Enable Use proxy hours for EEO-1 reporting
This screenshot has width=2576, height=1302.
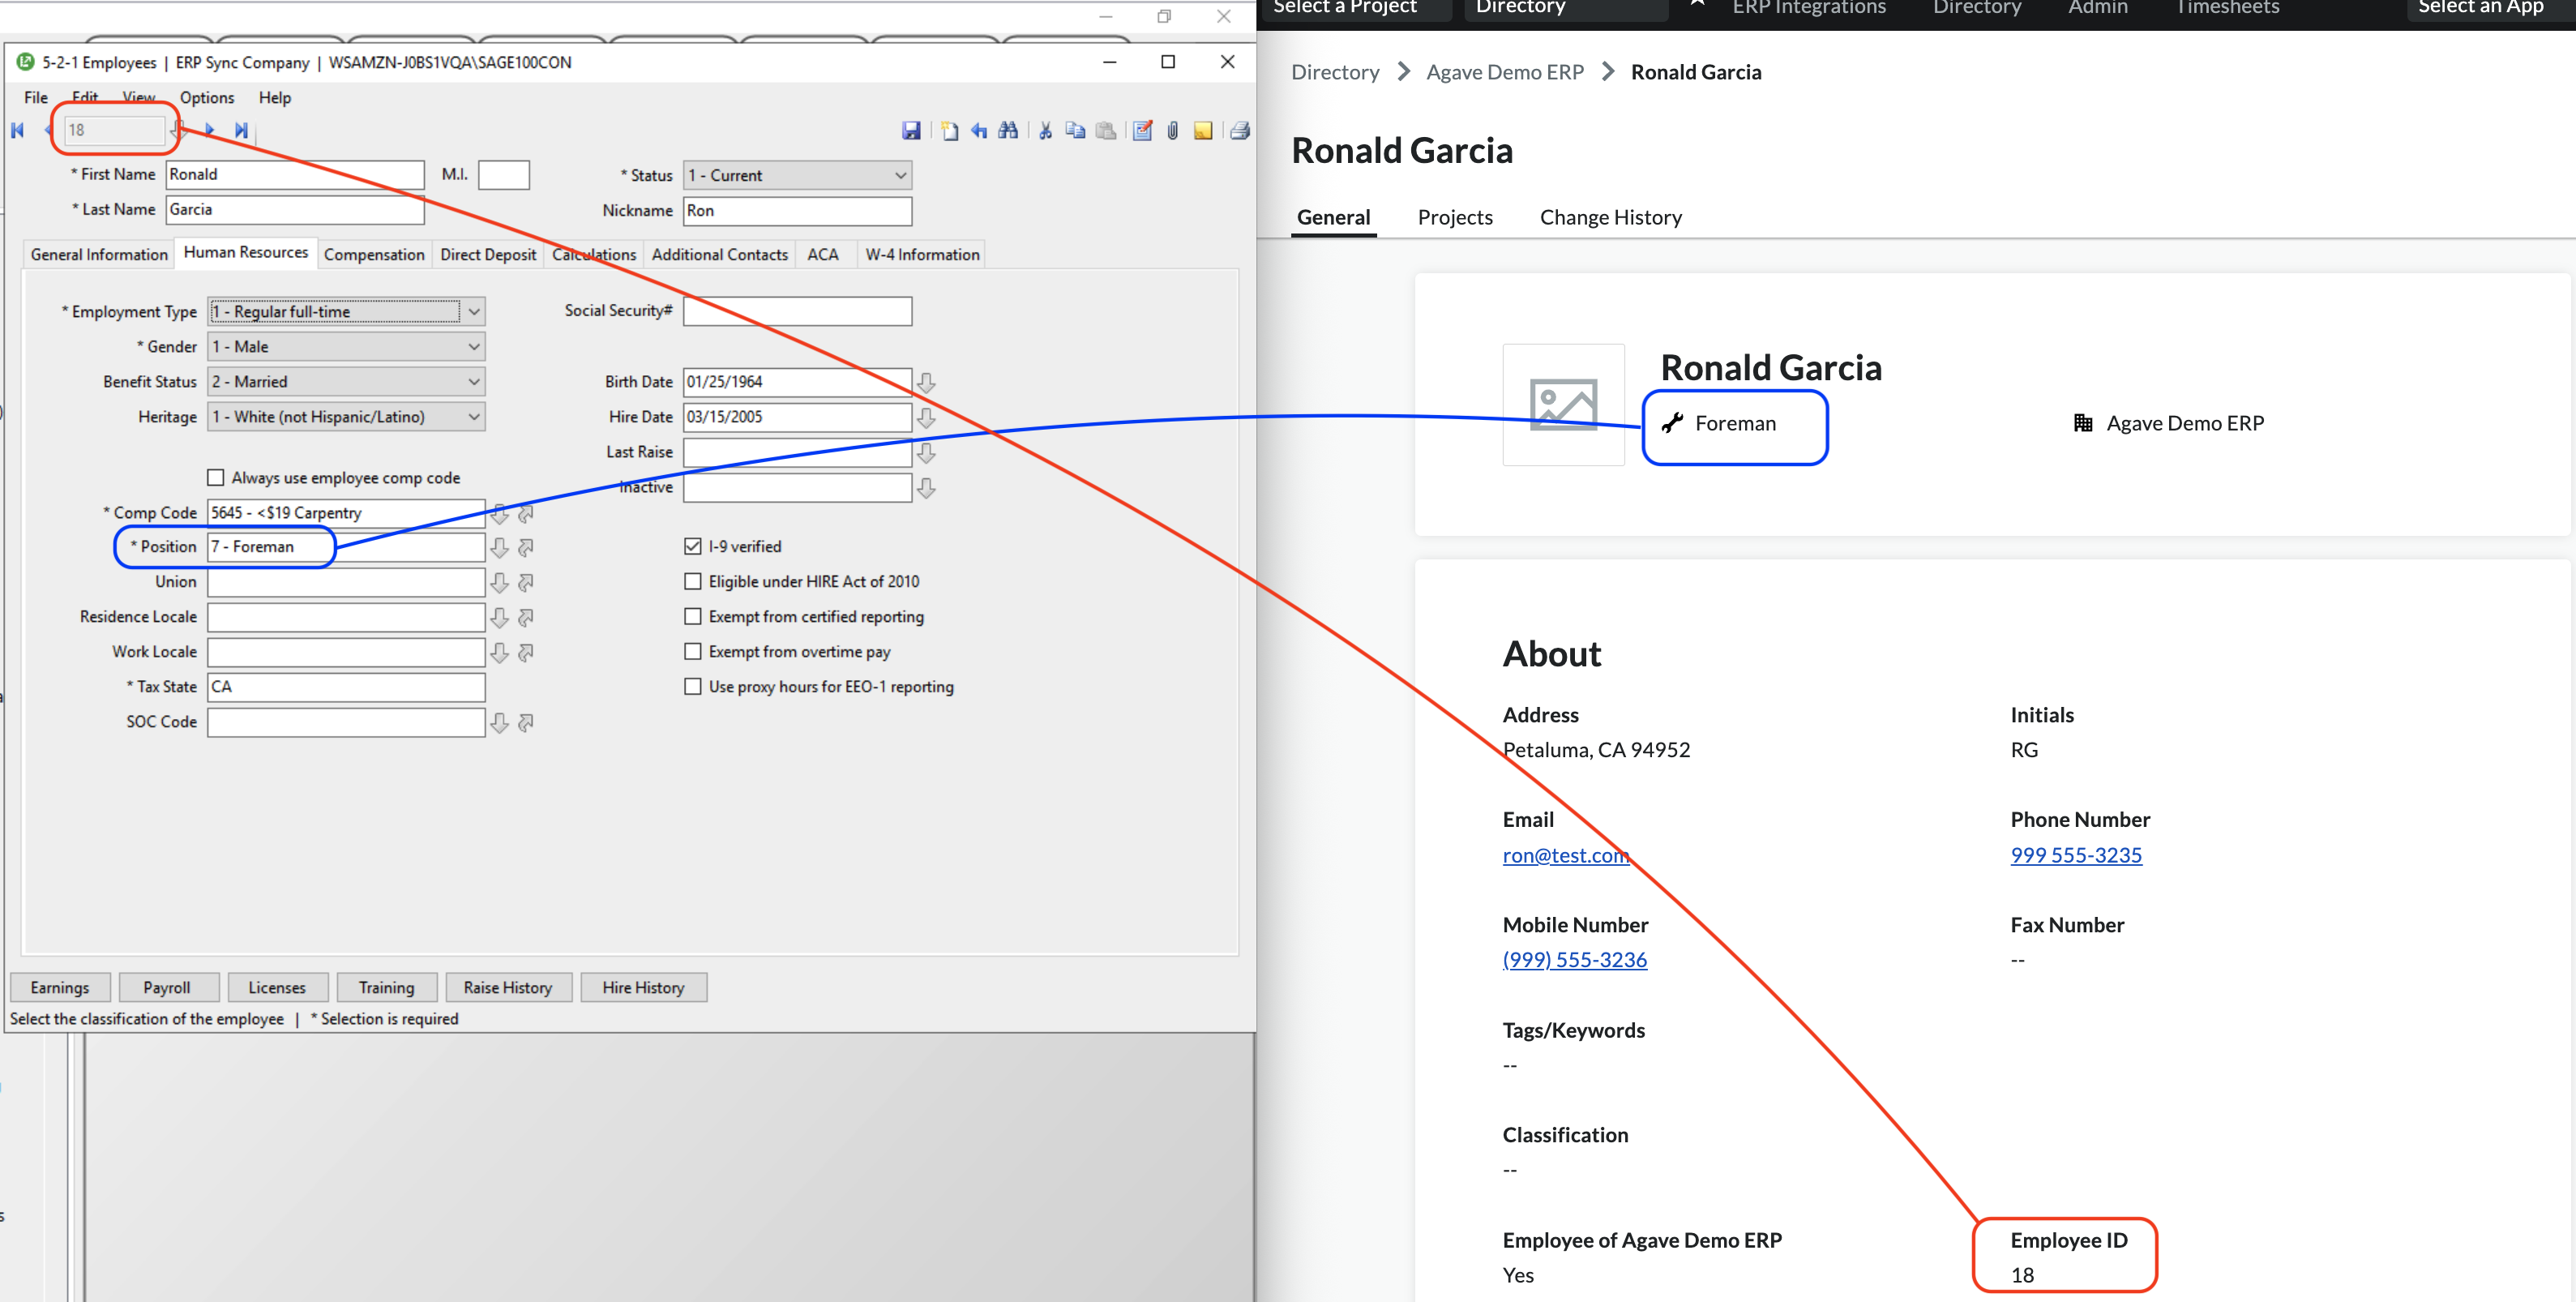point(693,687)
